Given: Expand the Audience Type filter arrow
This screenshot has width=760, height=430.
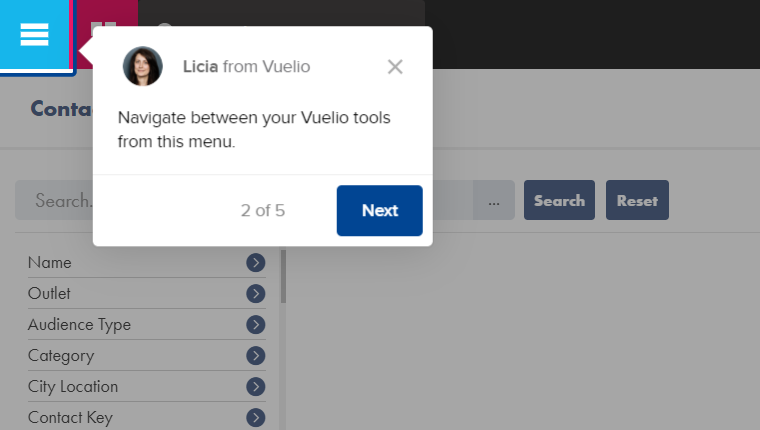Looking at the screenshot, I should pos(255,325).
